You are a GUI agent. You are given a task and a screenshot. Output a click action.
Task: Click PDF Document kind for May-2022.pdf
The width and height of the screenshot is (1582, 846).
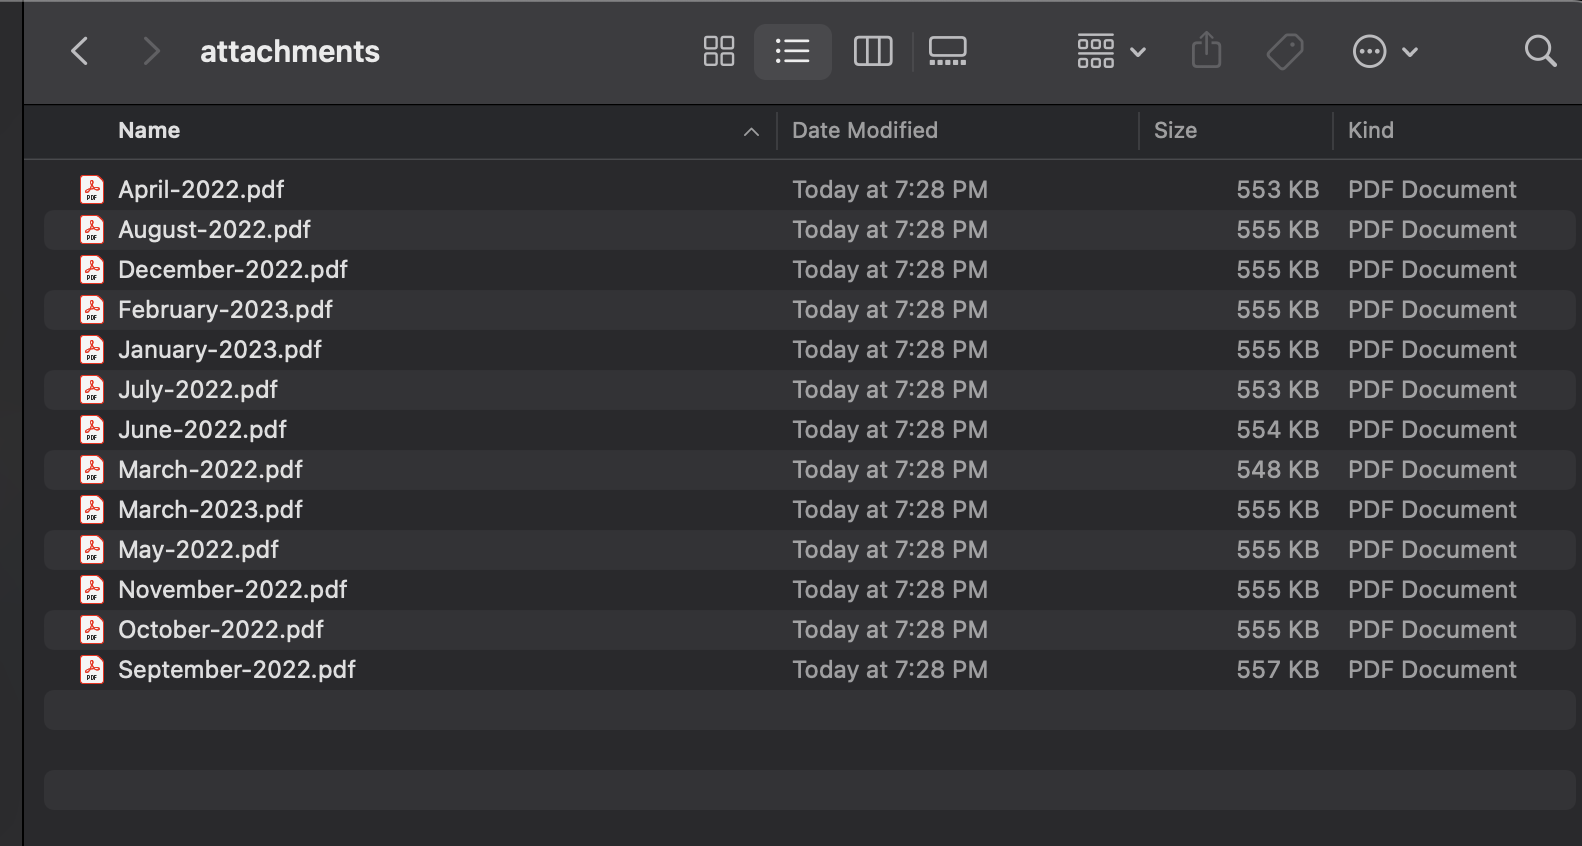tap(1432, 550)
